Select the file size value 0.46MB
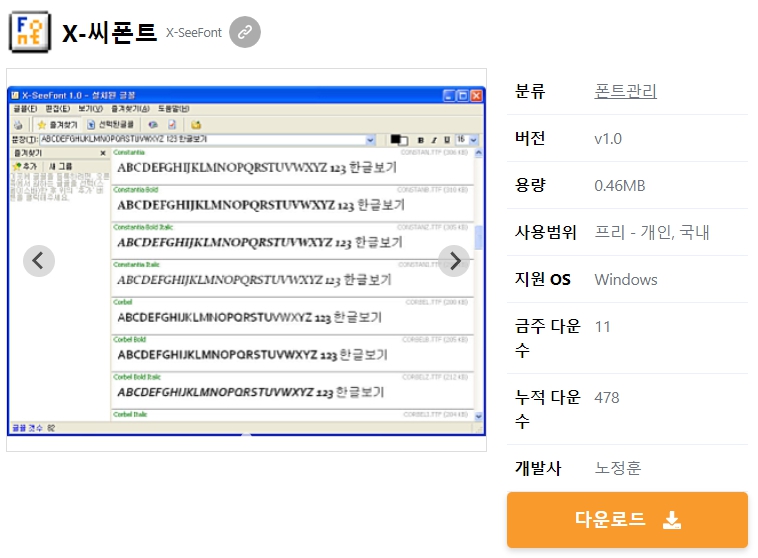The image size is (758, 558). [620, 186]
